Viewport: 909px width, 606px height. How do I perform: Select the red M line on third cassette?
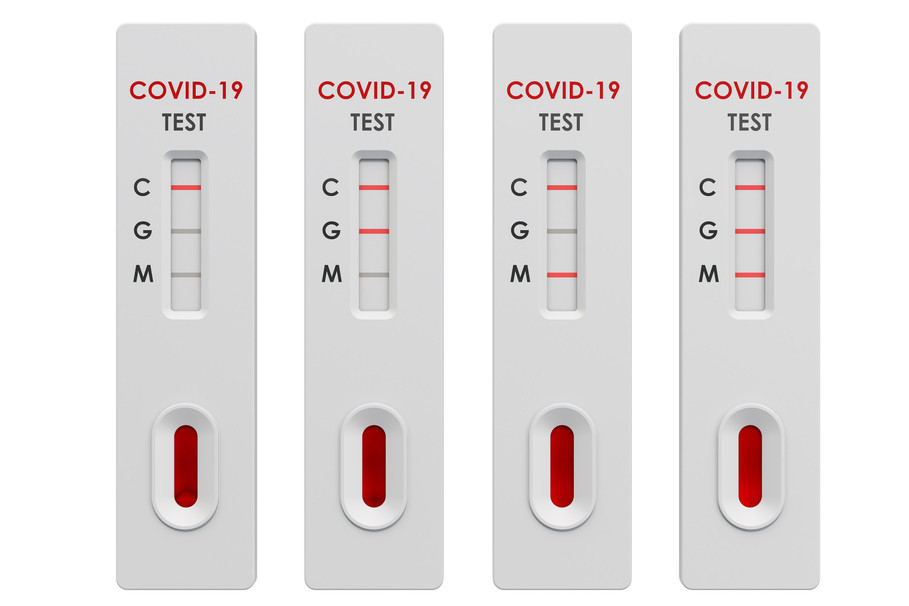pos(562,275)
